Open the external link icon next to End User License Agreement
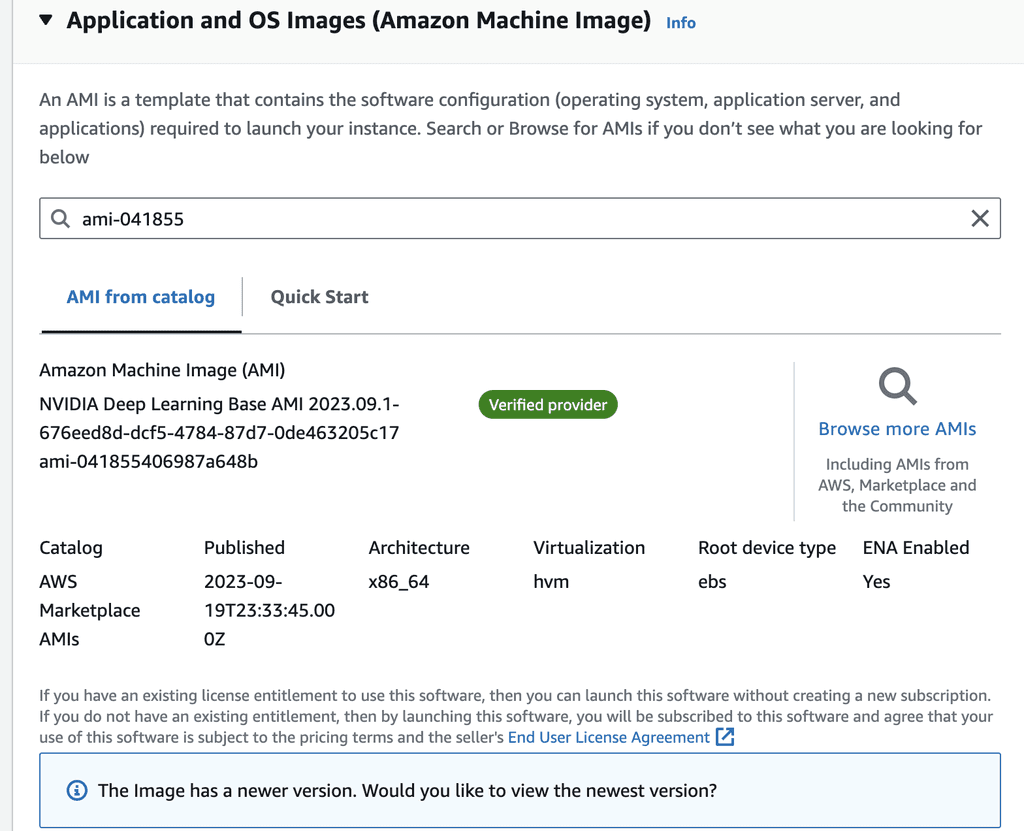 point(723,737)
